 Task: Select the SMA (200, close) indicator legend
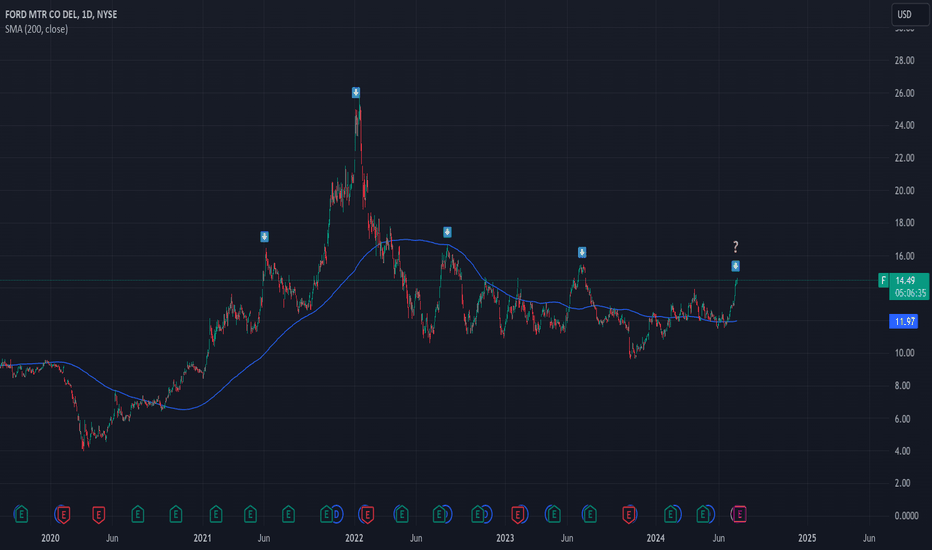(x=36, y=29)
